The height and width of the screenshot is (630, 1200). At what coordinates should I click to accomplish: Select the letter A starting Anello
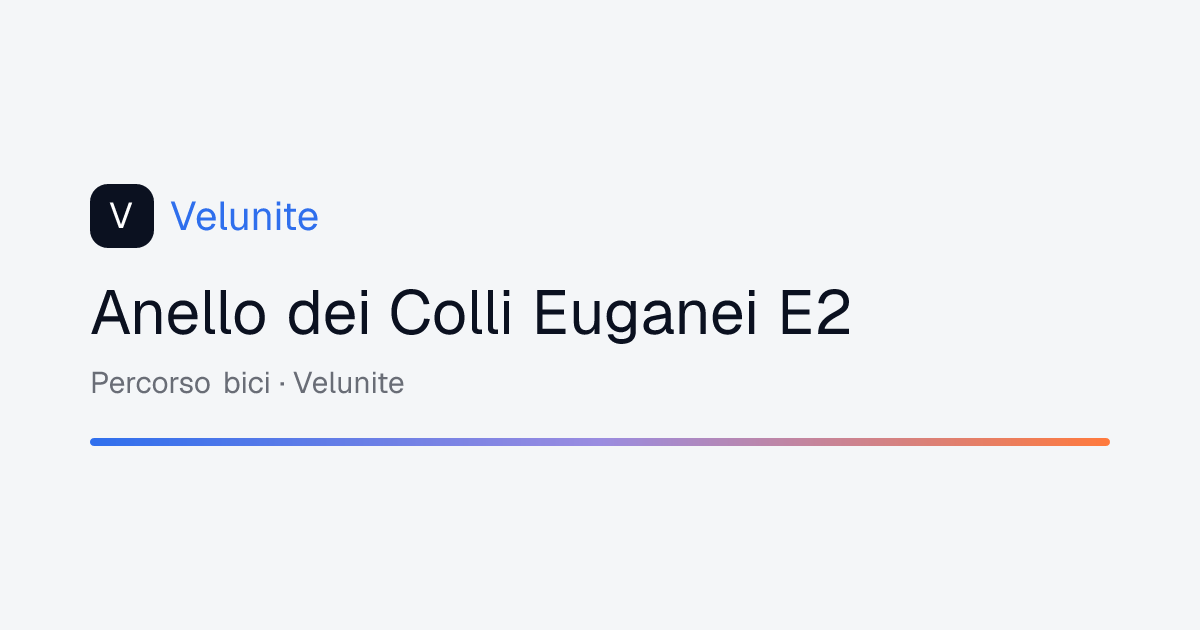(x=109, y=314)
